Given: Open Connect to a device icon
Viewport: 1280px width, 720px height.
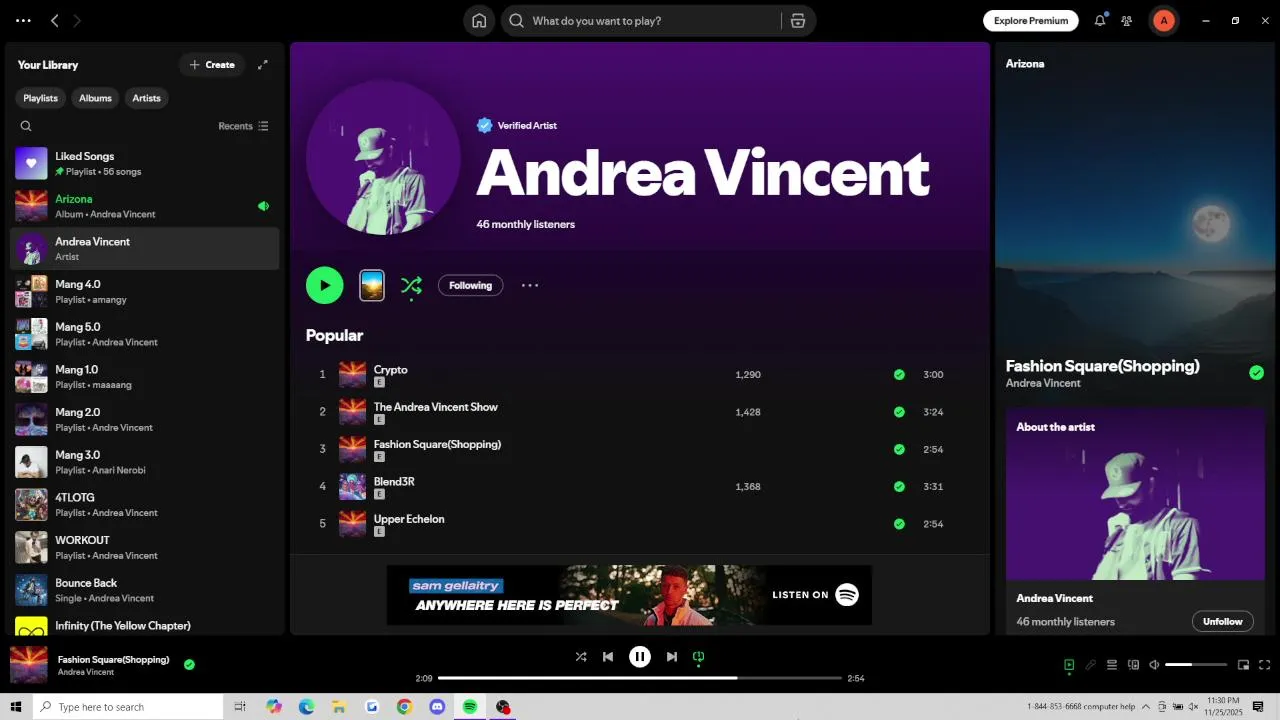Looking at the screenshot, I should point(1133,665).
